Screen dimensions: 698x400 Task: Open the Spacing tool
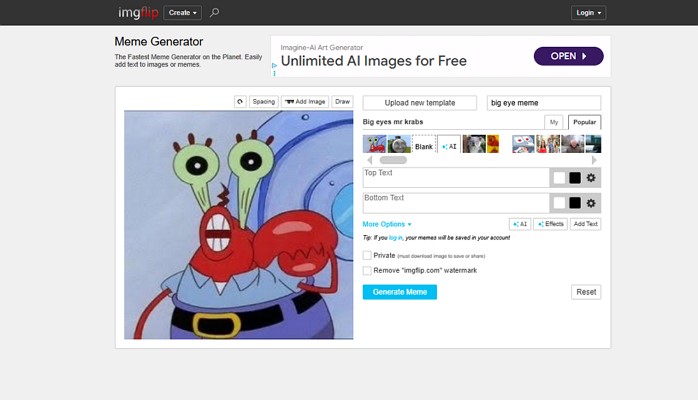264,101
